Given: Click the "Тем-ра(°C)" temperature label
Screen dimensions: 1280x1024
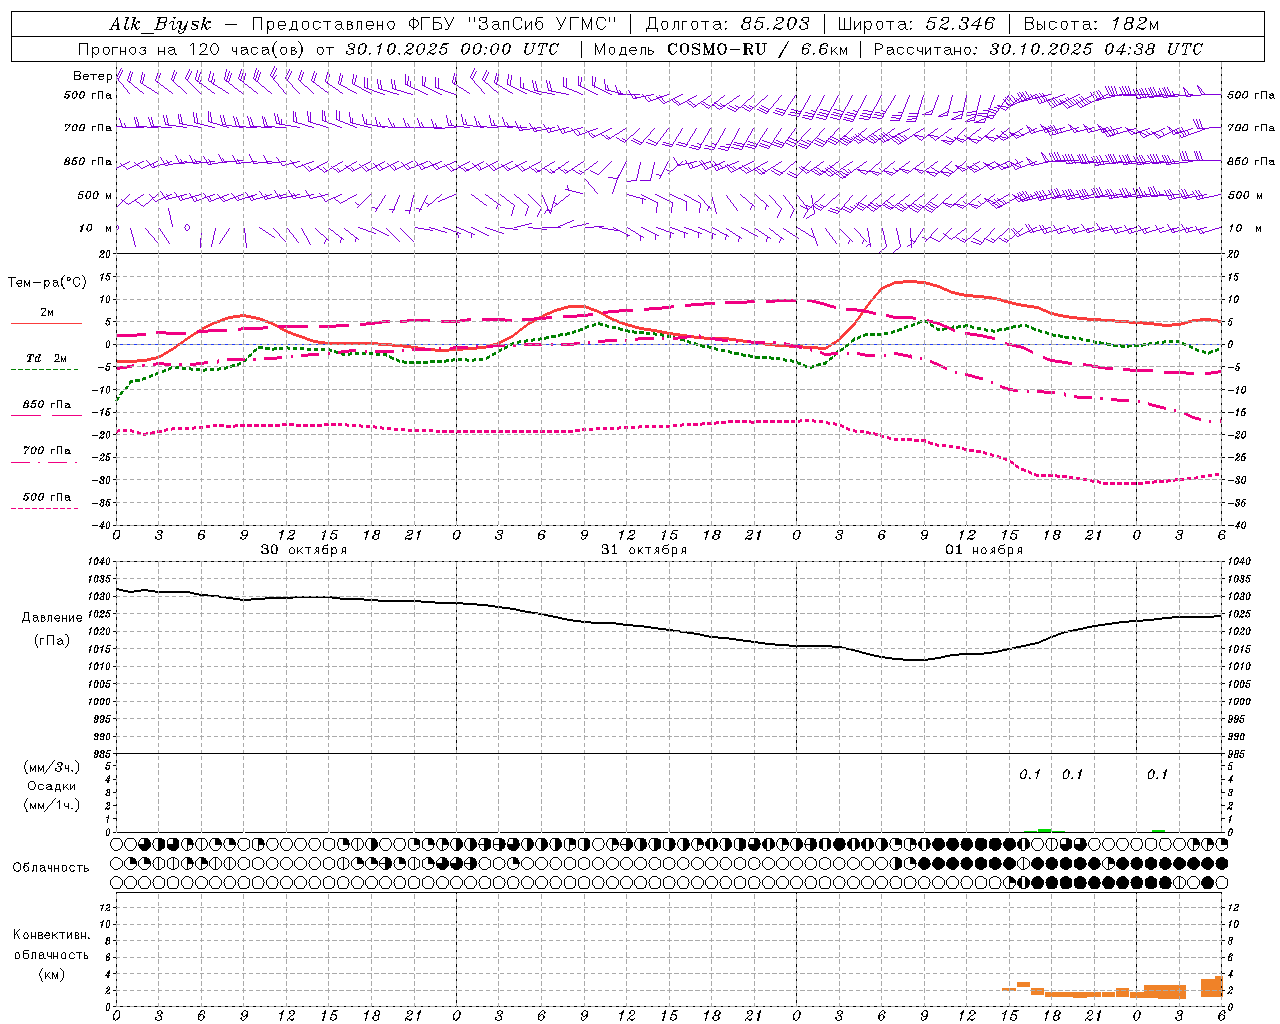Looking at the screenshot, I should tap(47, 283).
